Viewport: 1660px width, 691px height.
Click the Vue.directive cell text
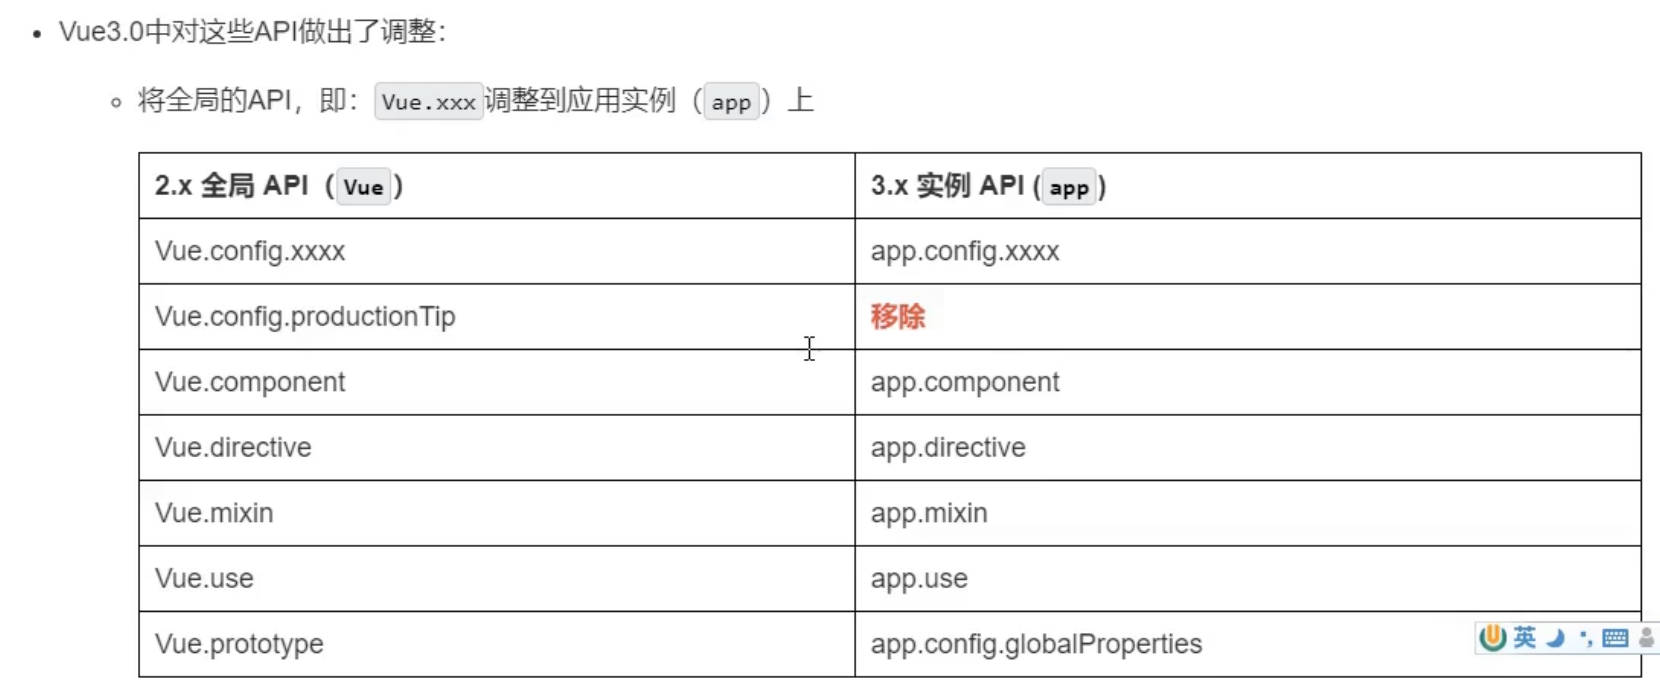pyautogui.click(x=233, y=447)
